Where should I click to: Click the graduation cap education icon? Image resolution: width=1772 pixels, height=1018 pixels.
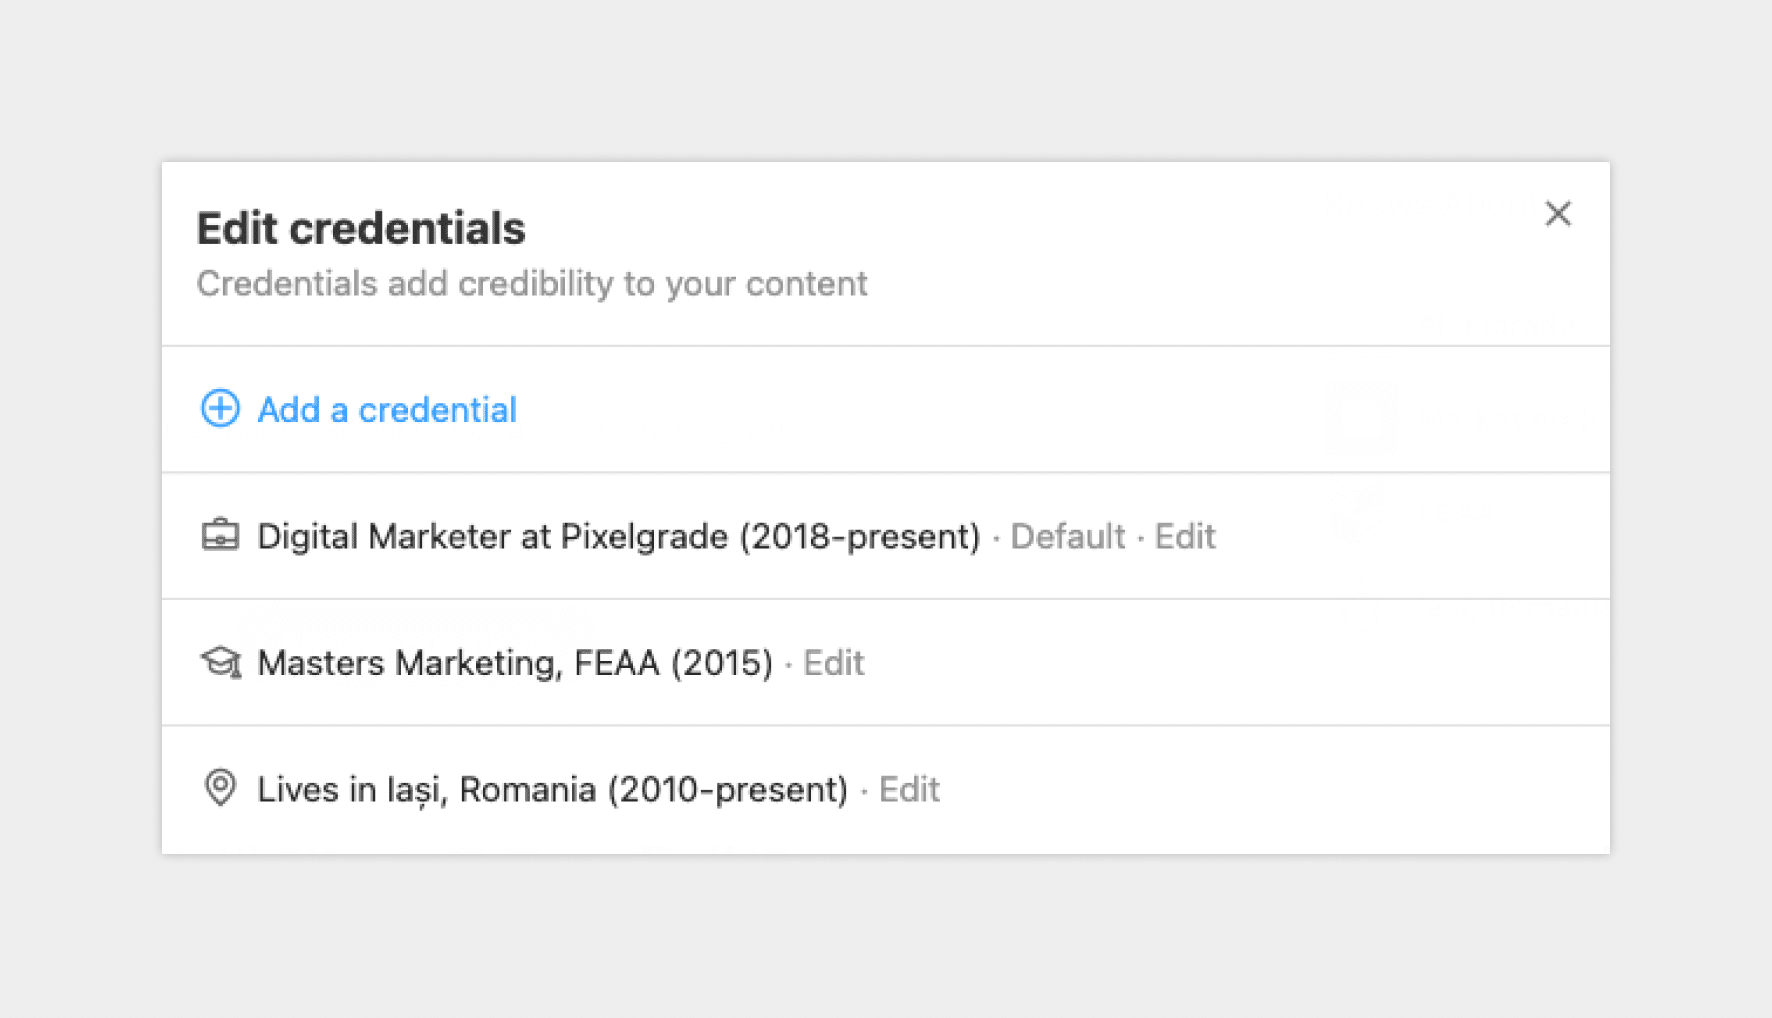tap(221, 662)
